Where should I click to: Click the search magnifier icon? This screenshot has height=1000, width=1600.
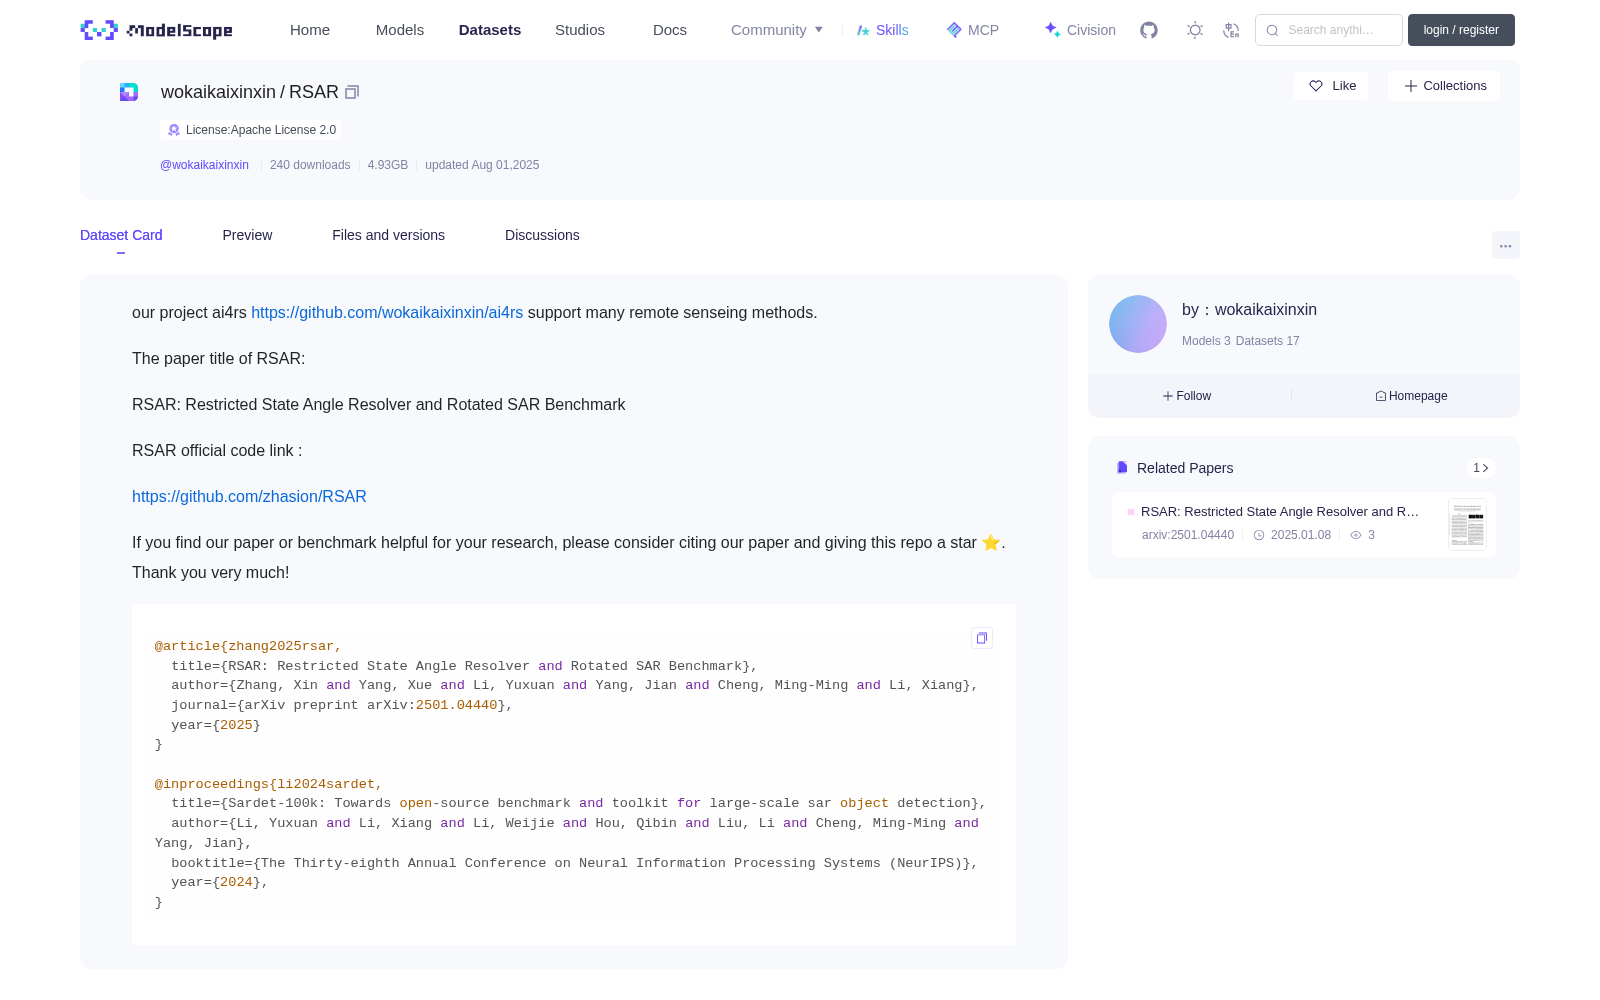tap(1272, 30)
